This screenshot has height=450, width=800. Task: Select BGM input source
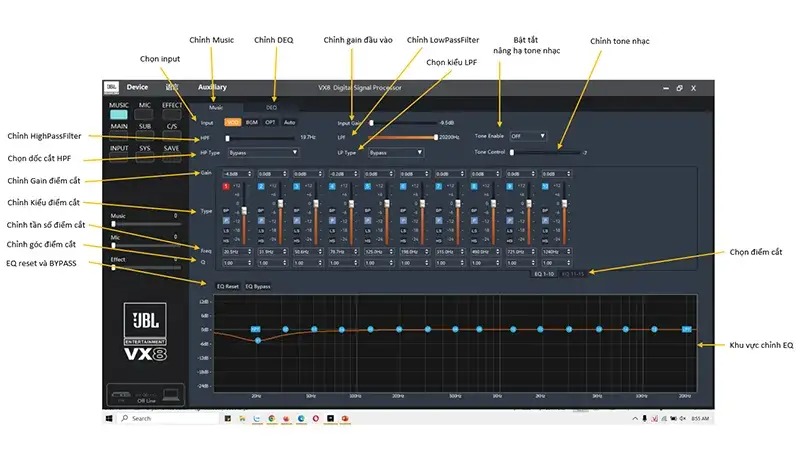coord(252,122)
